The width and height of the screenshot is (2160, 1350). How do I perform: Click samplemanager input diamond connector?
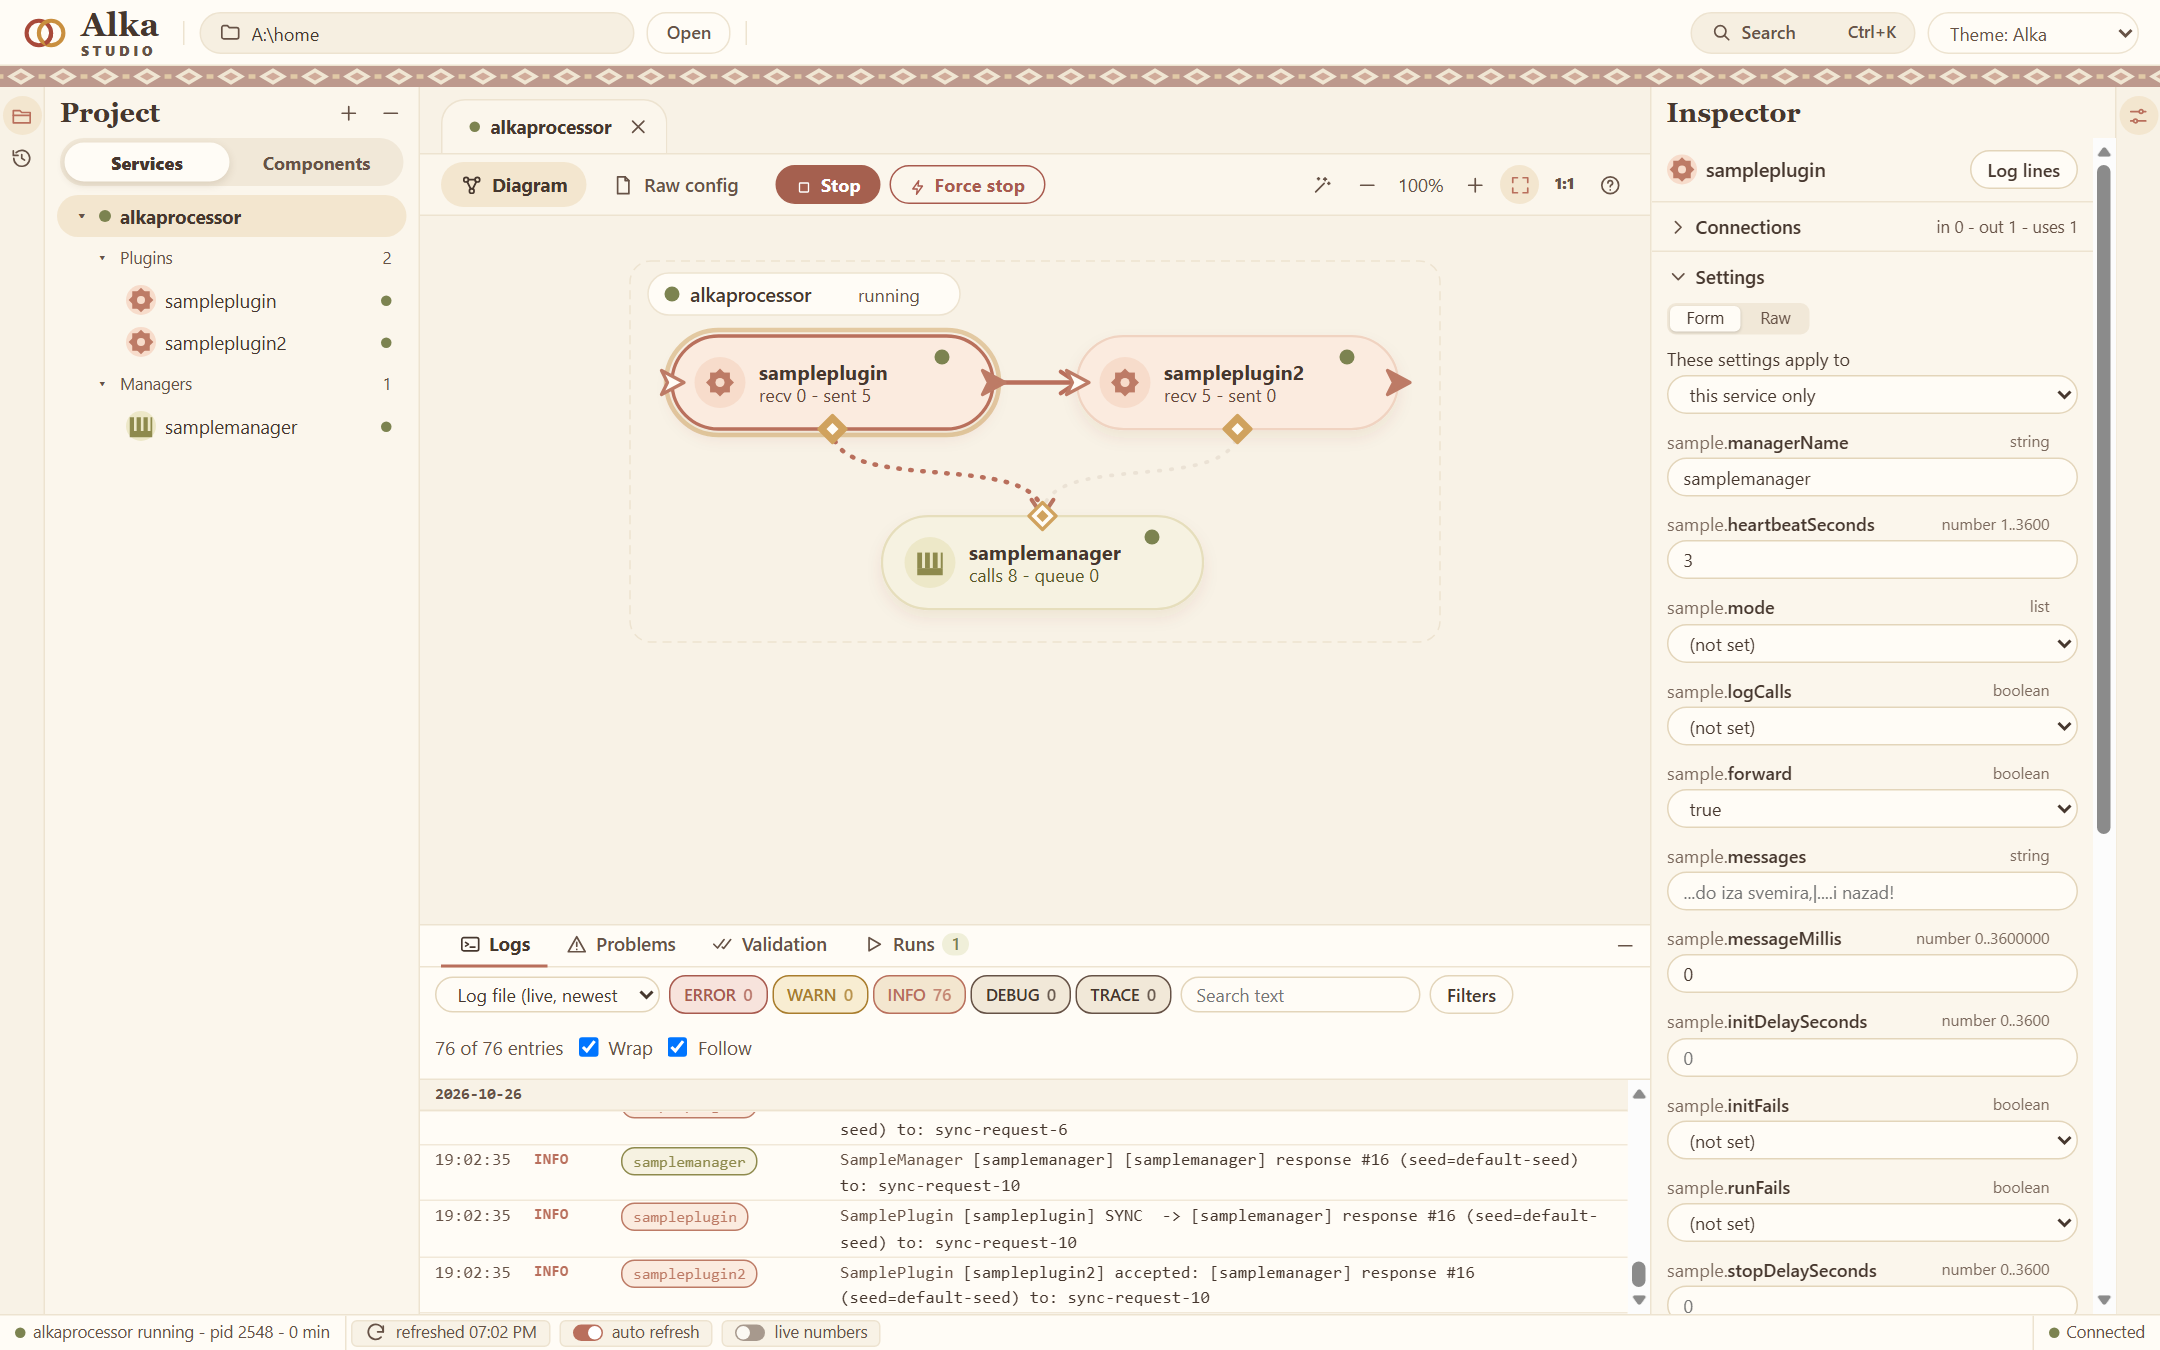(x=1042, y=515)
